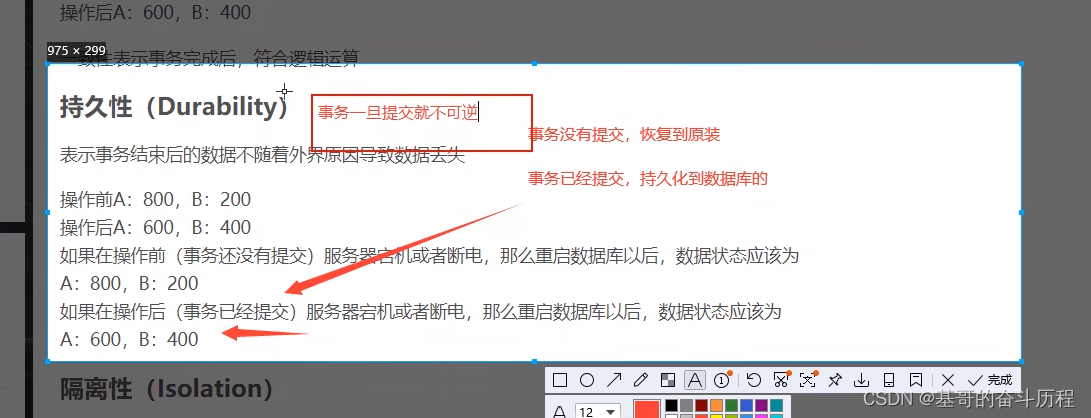Choose the black color swatch
The height and width of the screenshot is (418, 1091).
(x=671, y=405)
